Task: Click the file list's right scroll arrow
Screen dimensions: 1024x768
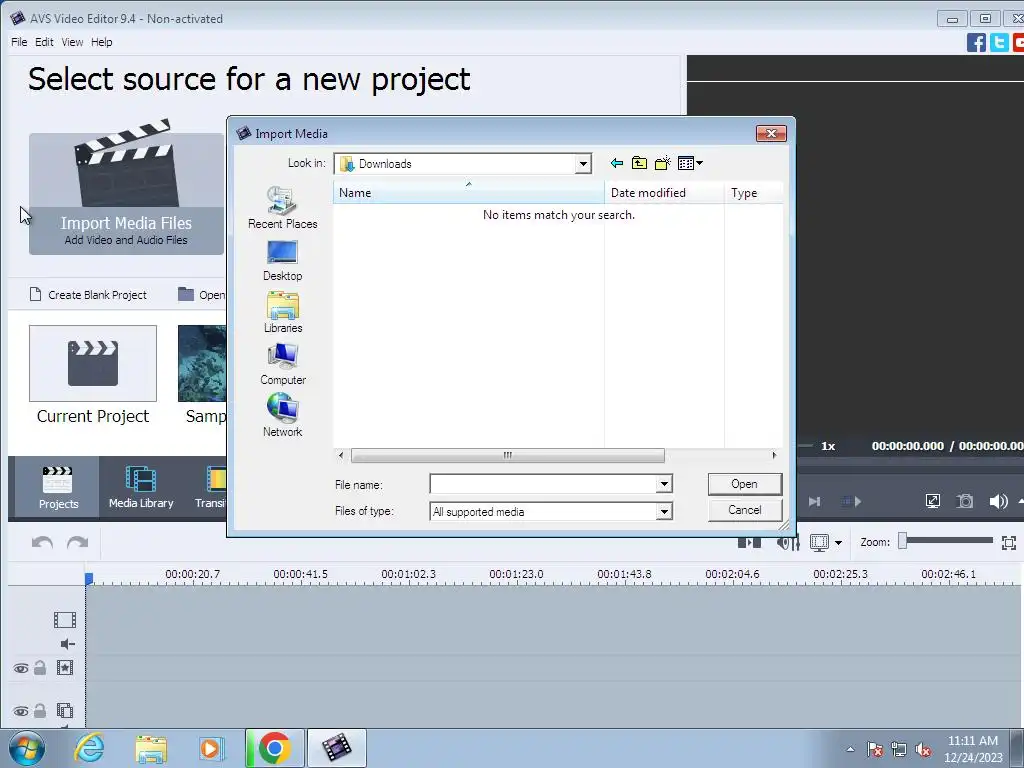Action: tap(774, 455)
